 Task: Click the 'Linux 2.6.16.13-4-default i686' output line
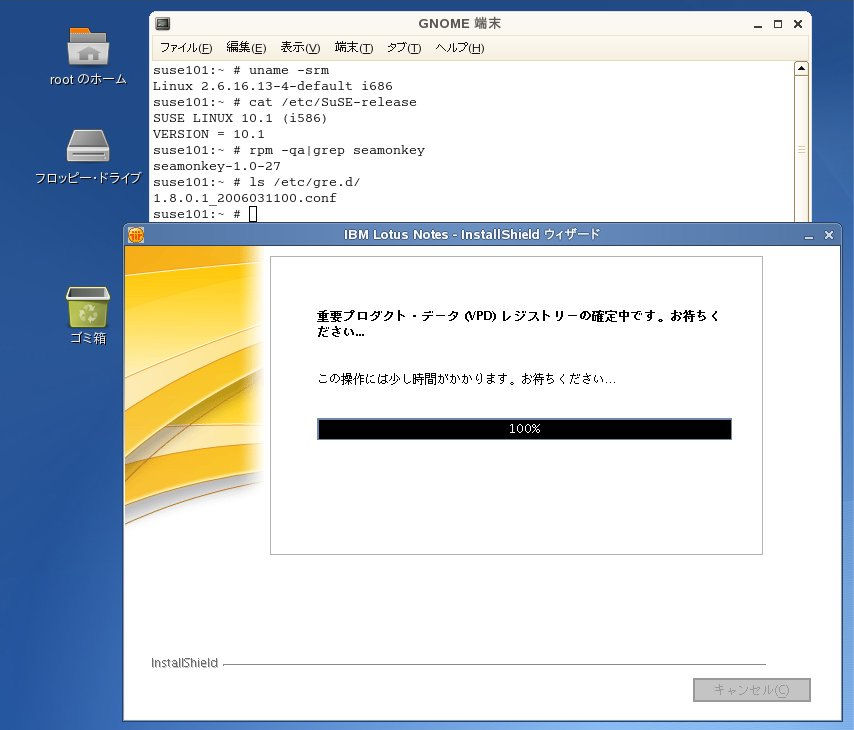[272, 86]
